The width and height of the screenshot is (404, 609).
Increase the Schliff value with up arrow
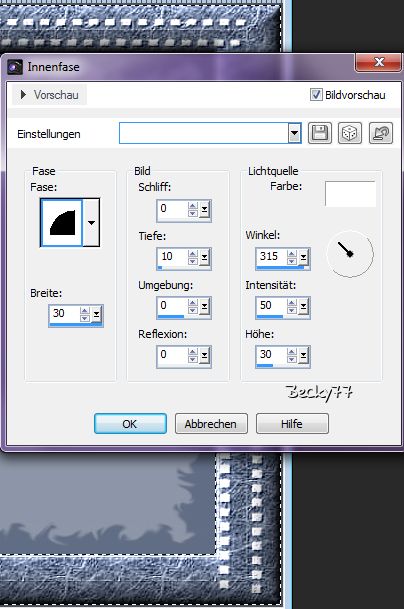coord(193,205)
